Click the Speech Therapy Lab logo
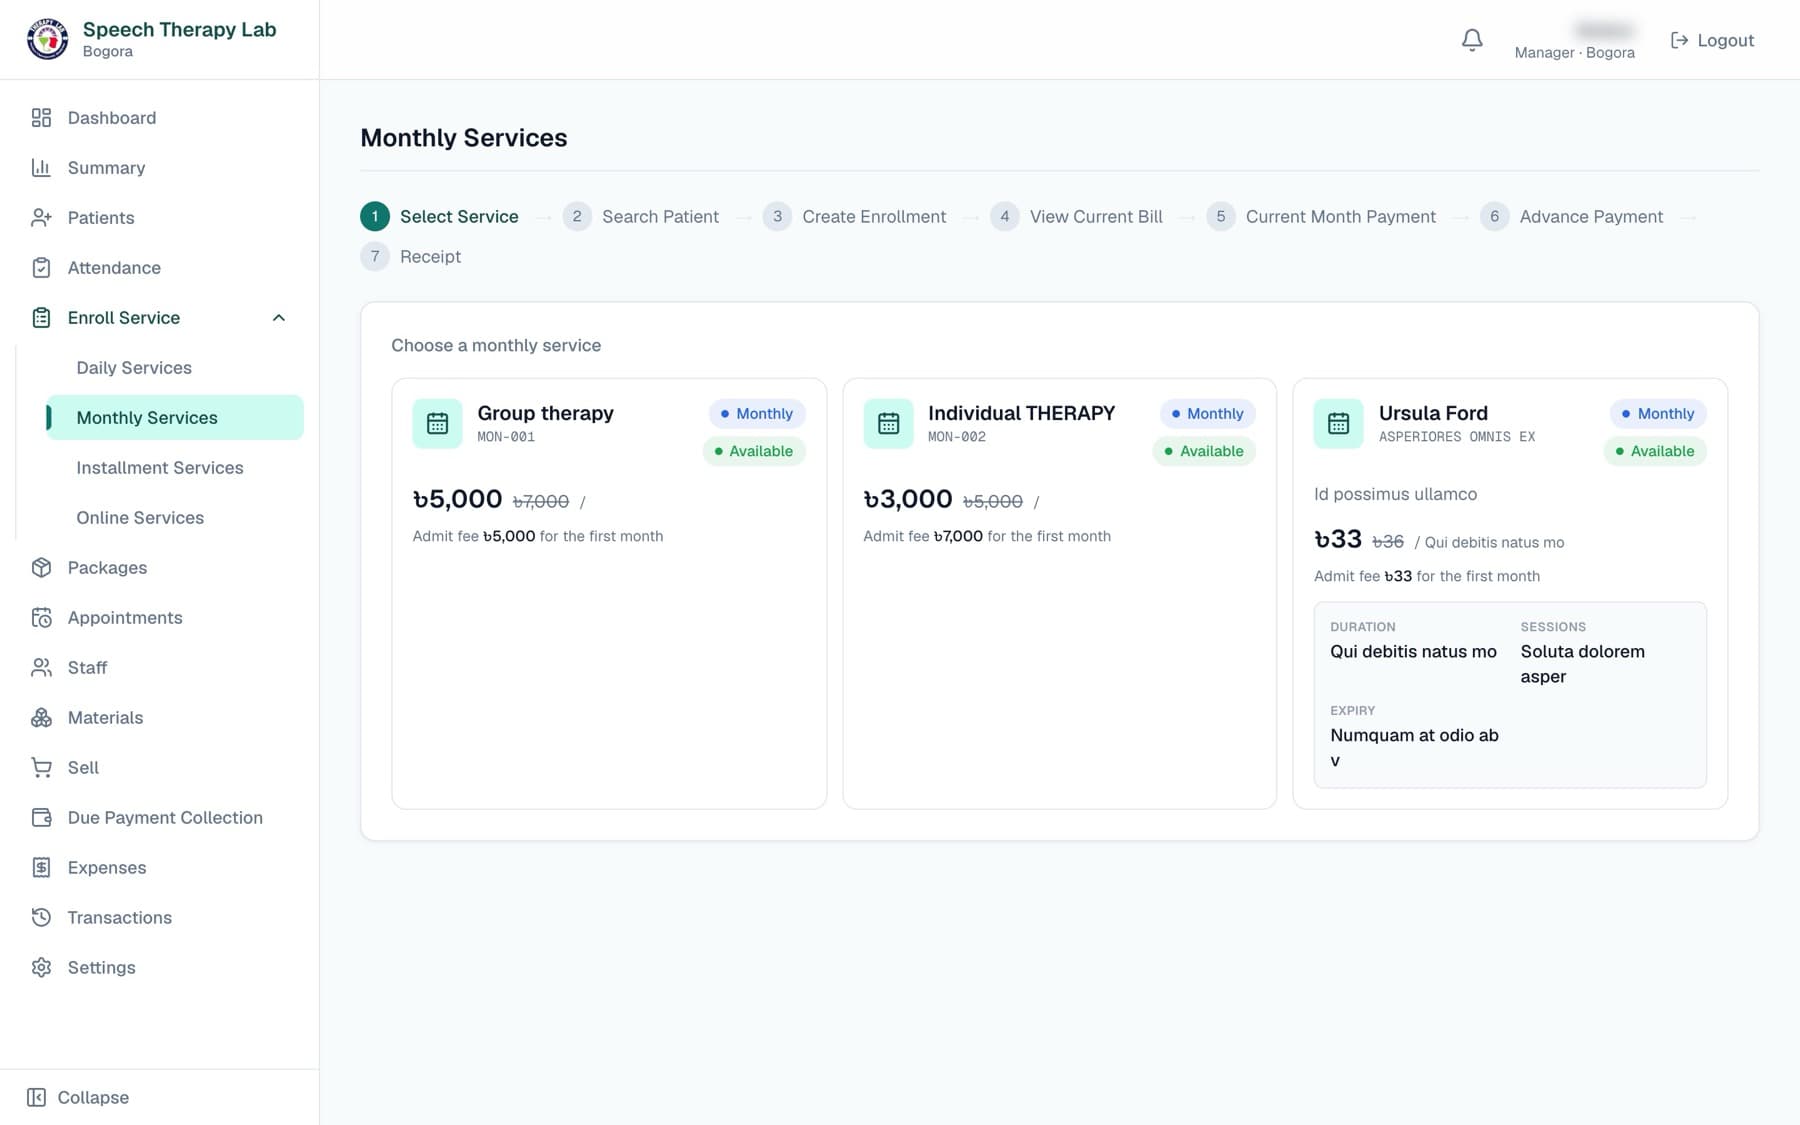 [47, 40]
